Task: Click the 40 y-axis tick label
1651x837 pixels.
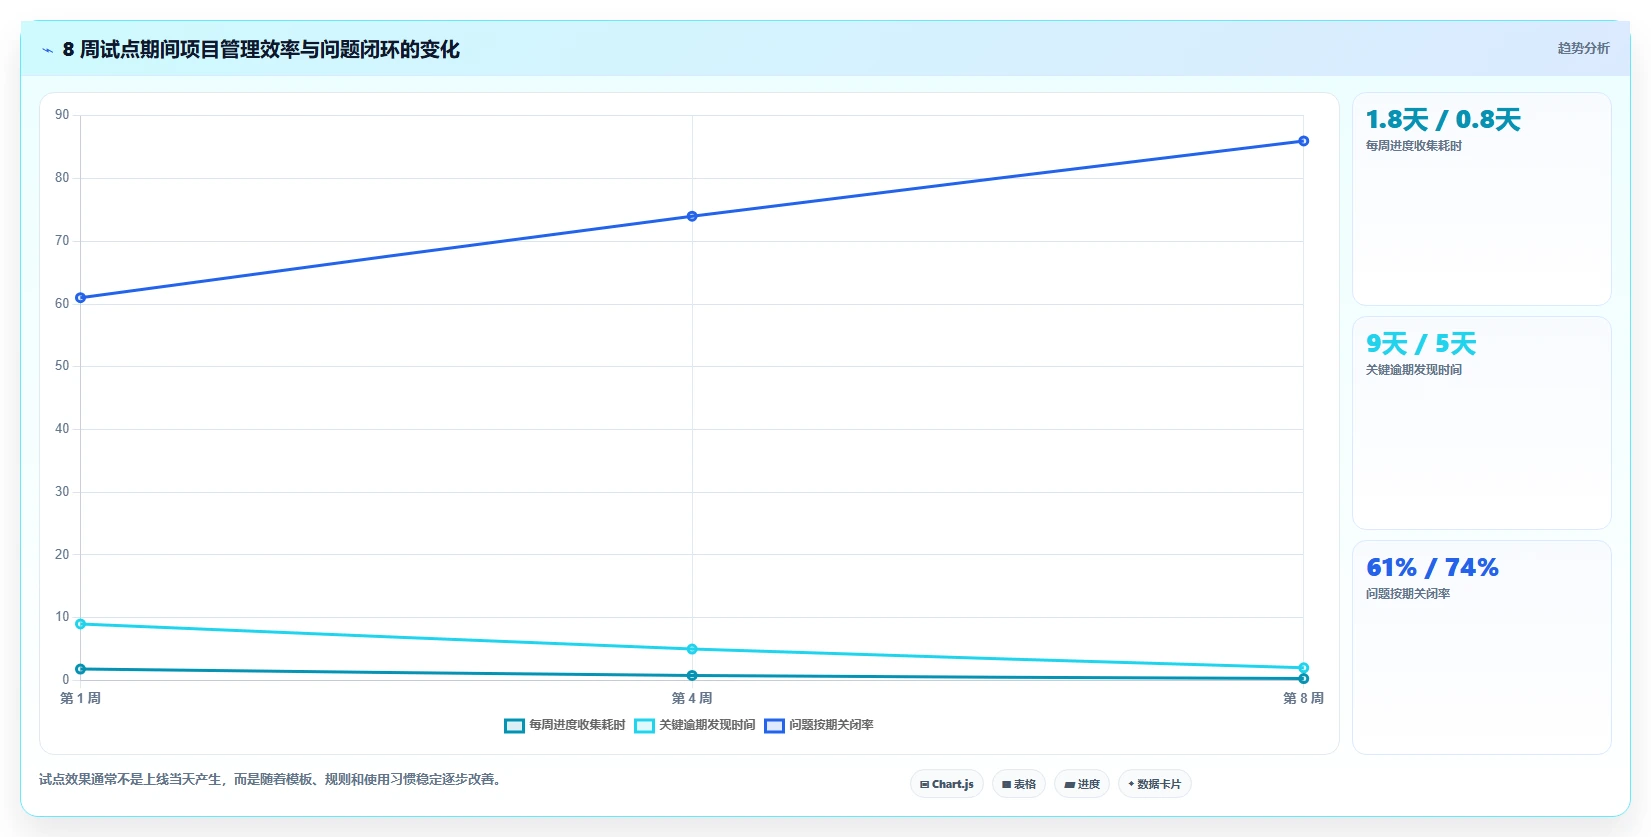Action: (62, 429)
